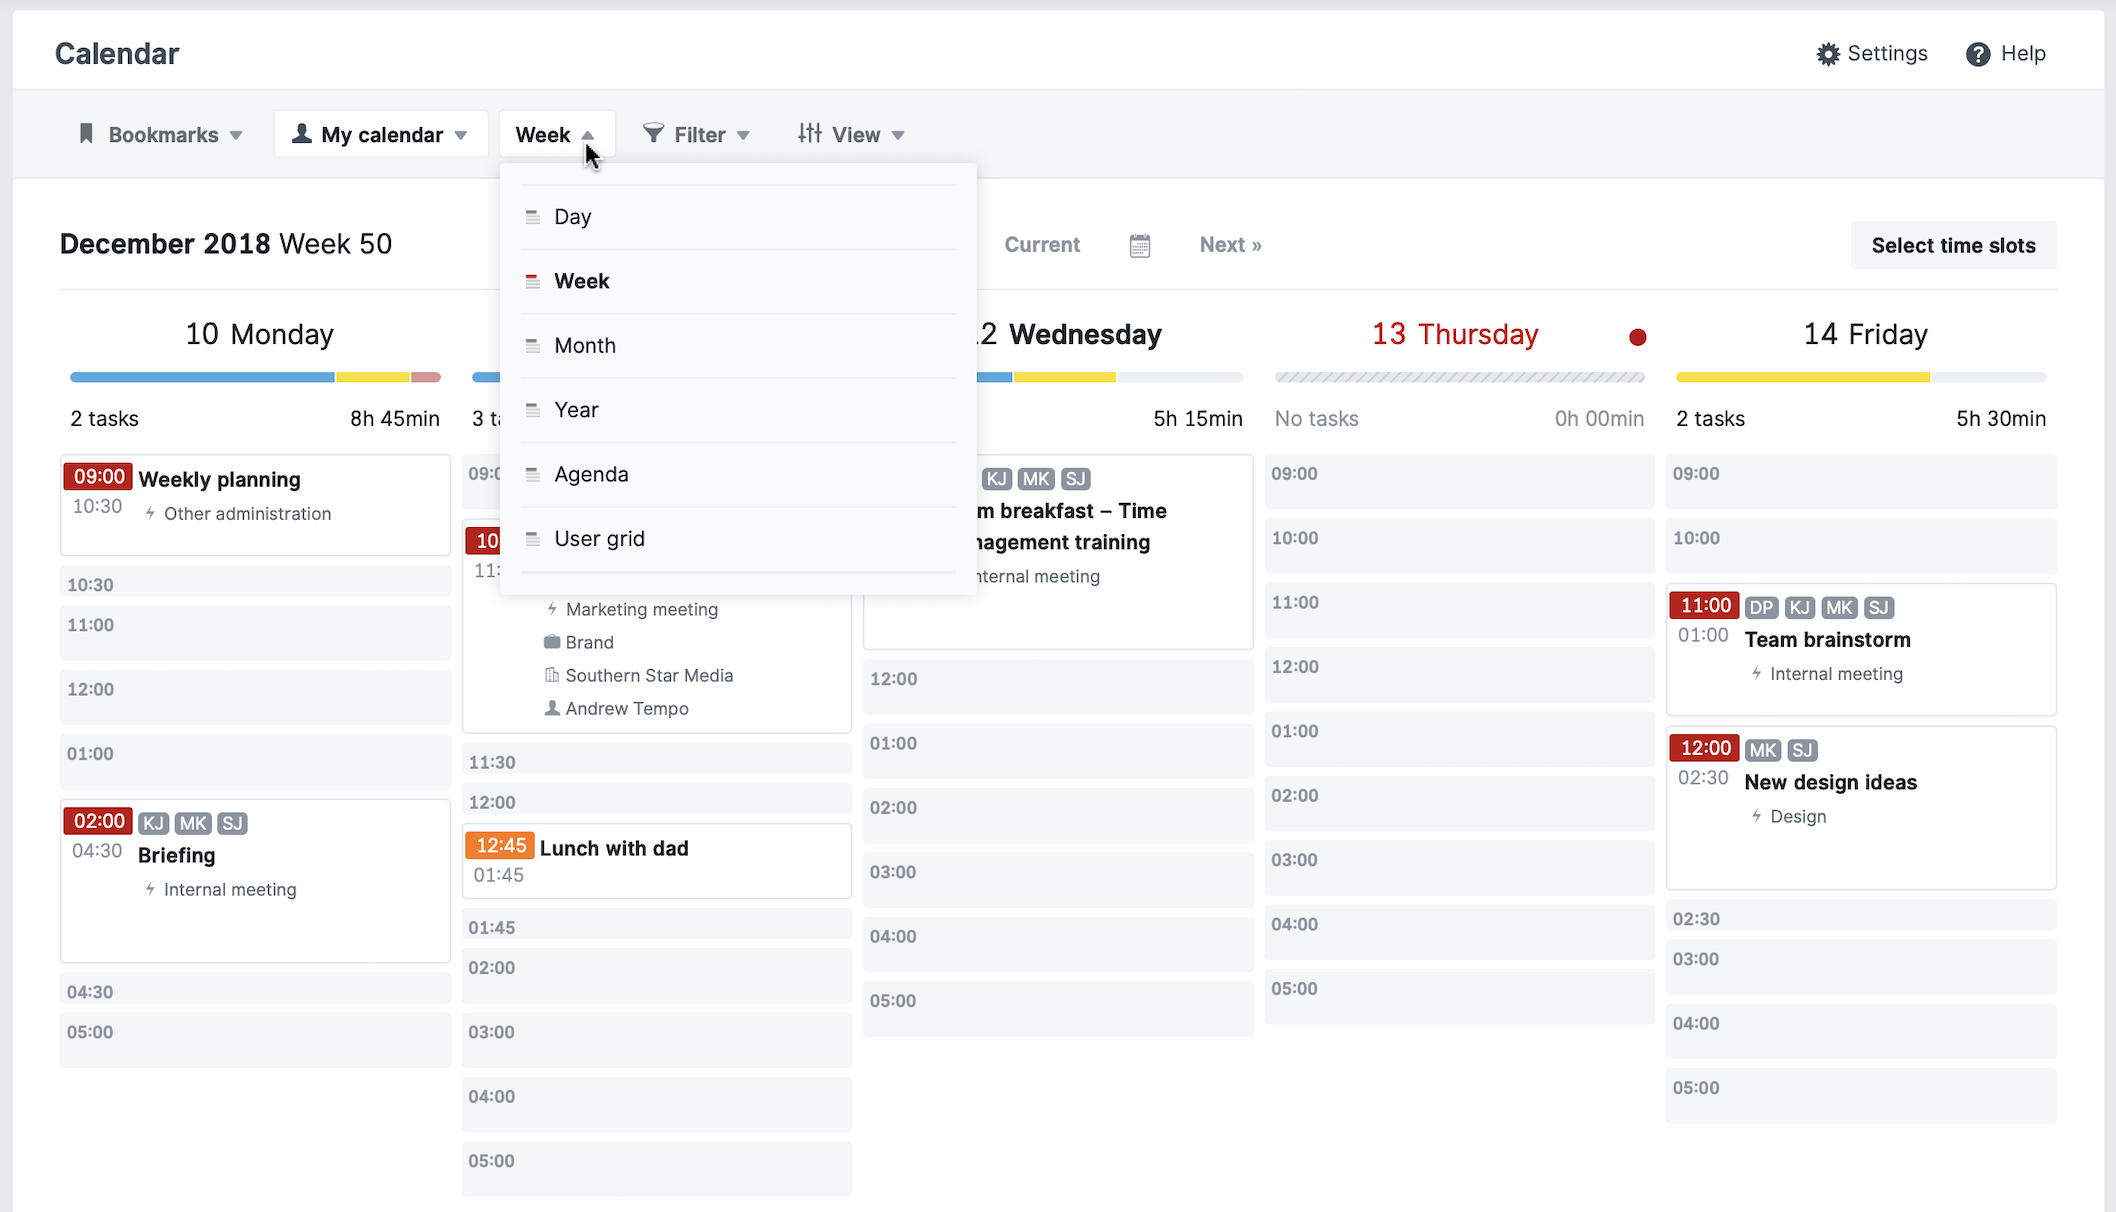Click the My calendar person icon

click(x=301, y=133)
